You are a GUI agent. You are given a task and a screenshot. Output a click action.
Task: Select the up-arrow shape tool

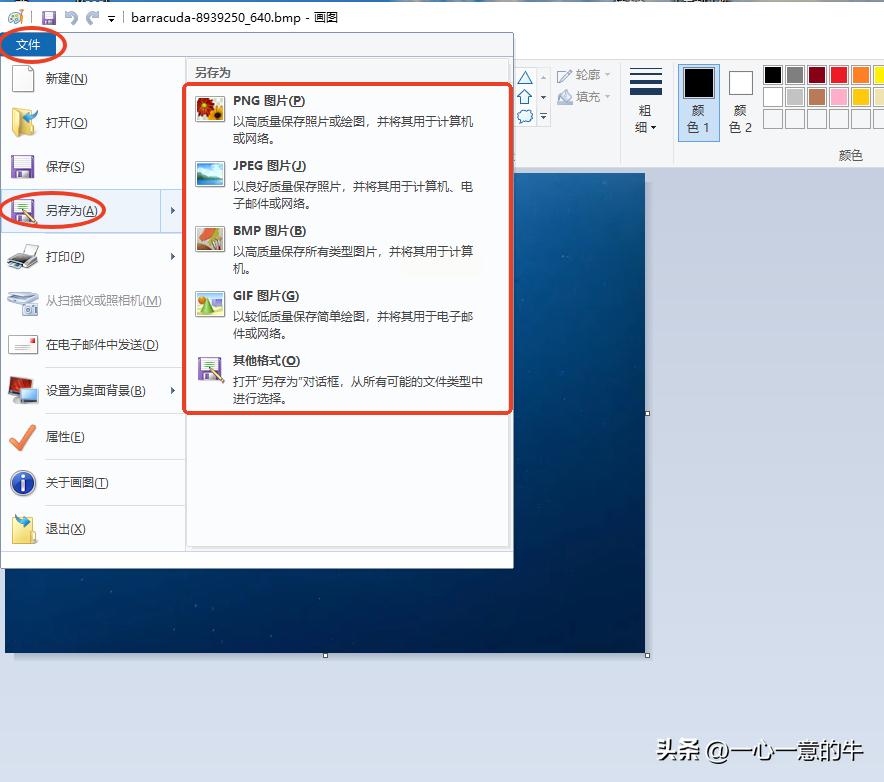point(525,97)
